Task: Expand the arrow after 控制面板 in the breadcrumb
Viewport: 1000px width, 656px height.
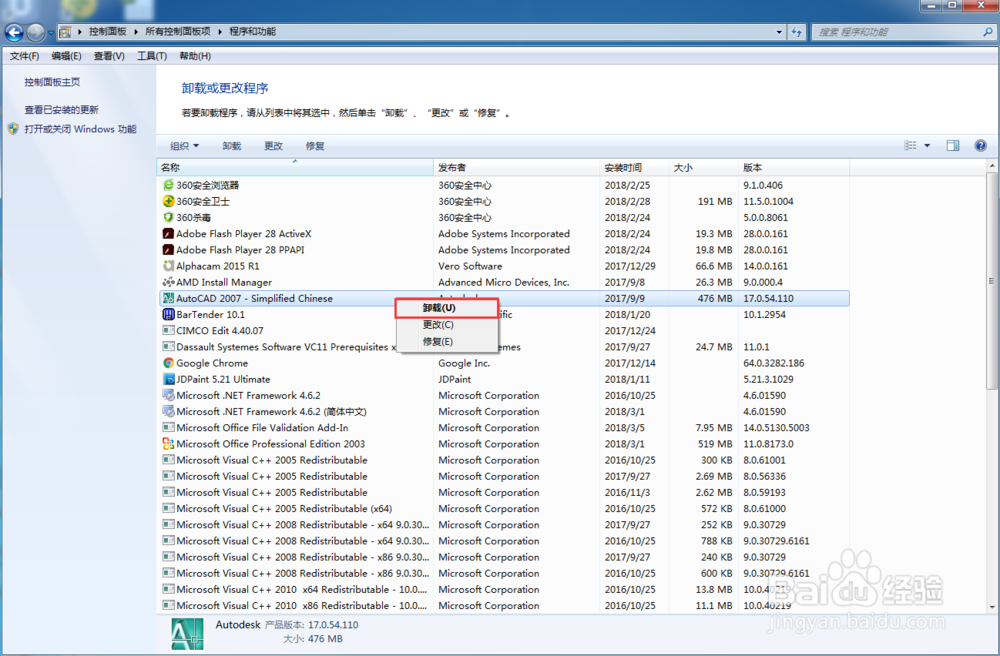Action: [136, 31]
